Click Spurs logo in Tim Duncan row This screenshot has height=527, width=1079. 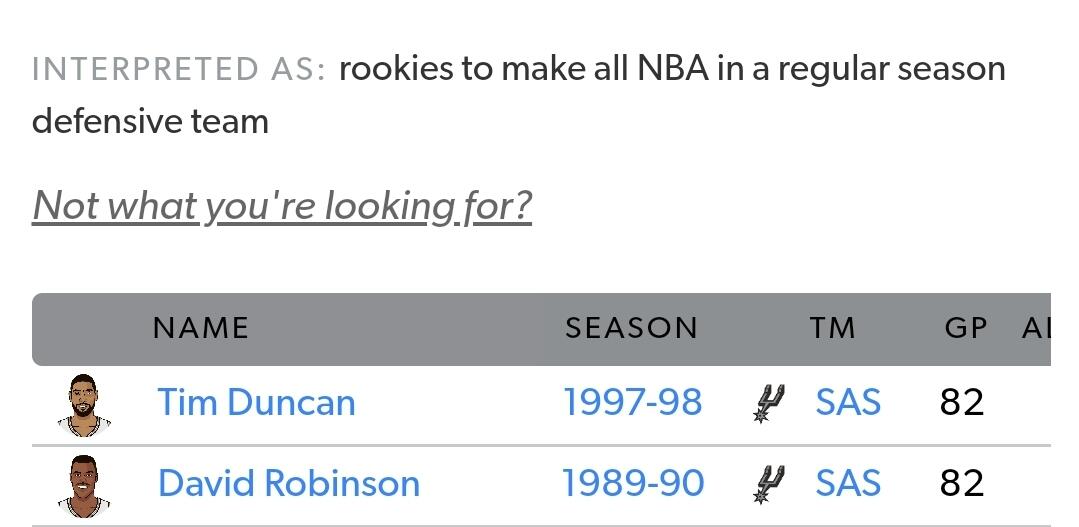769,403
